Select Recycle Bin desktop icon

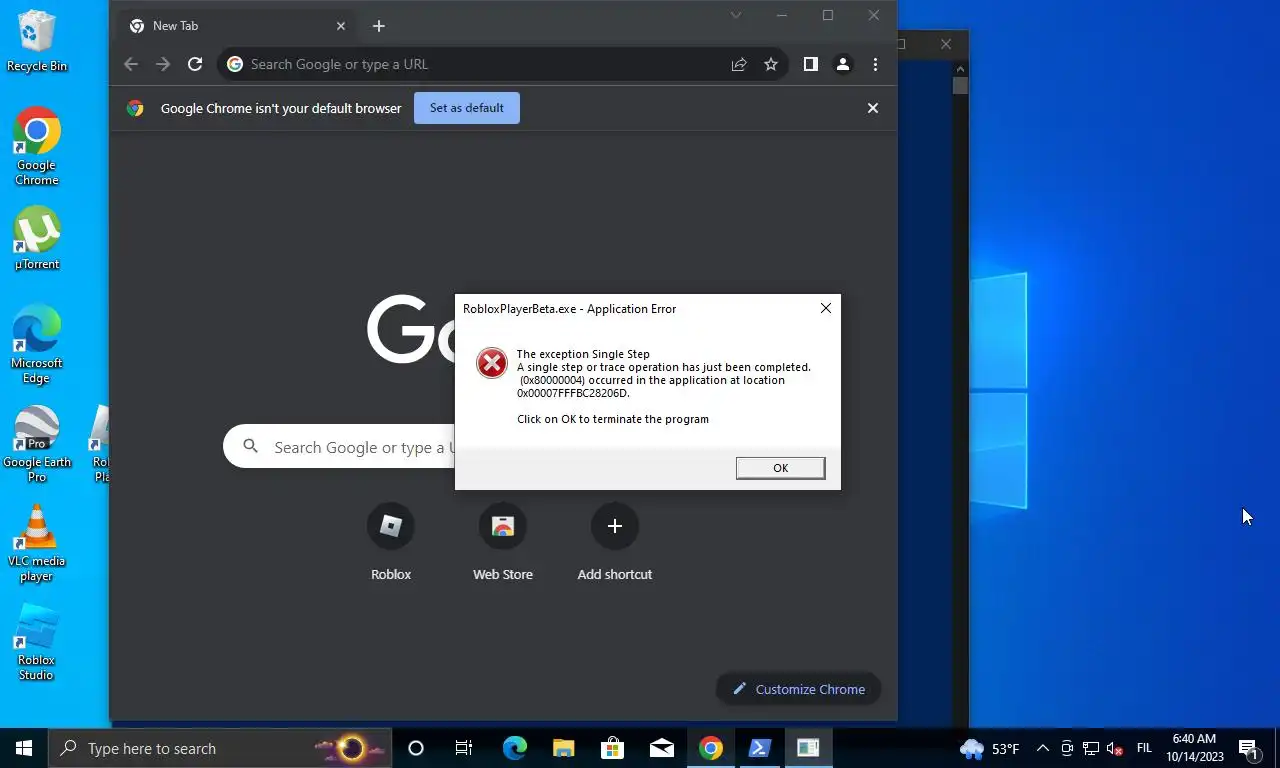tap(37, 41)
